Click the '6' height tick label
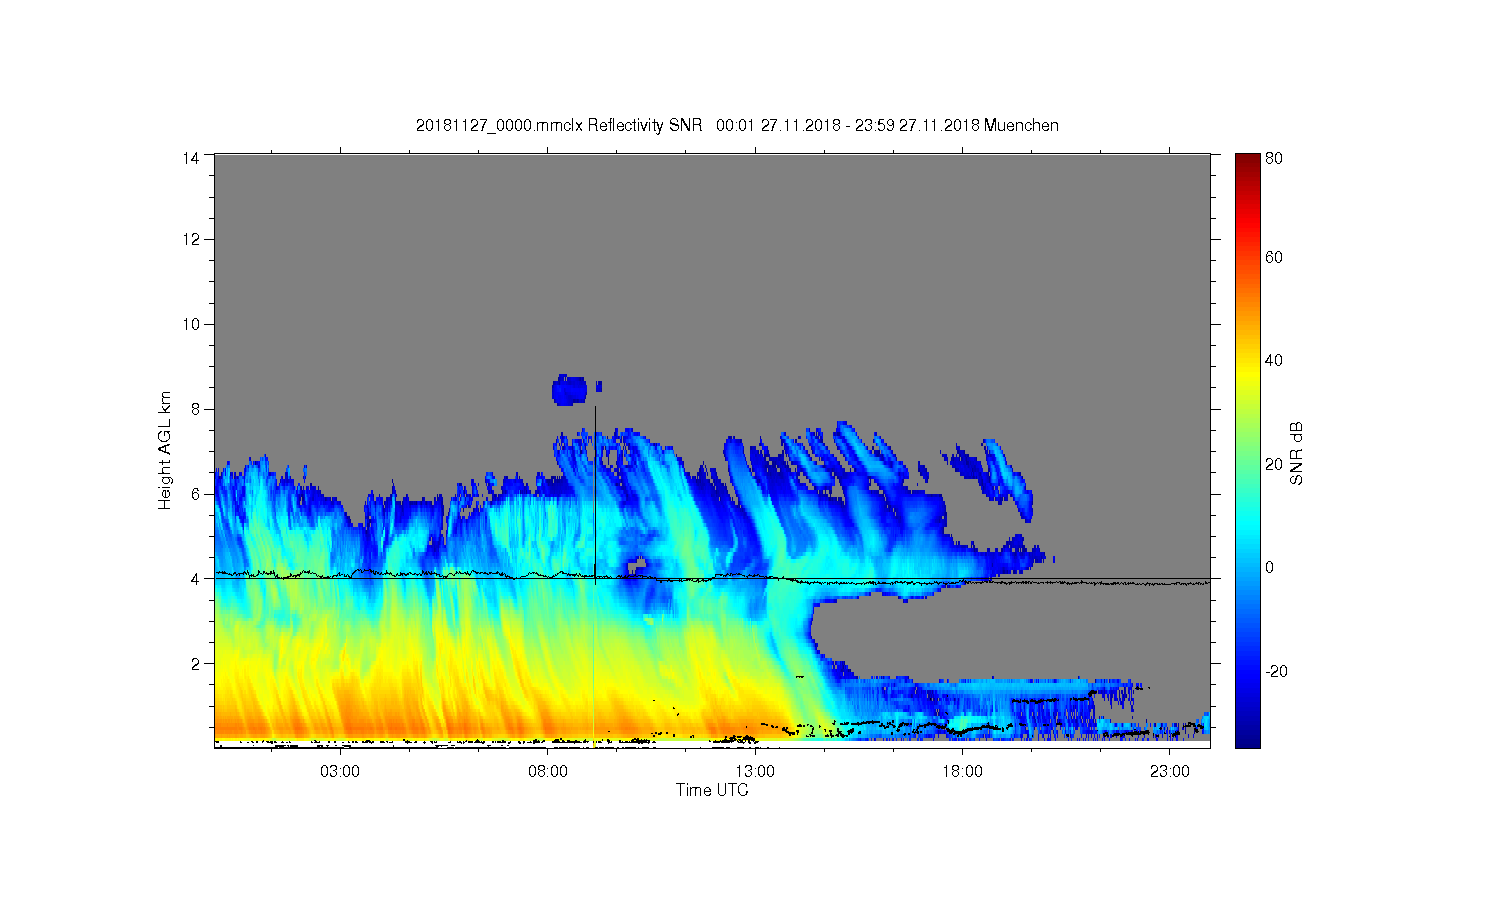1500x900 pixels. [196, 494]
